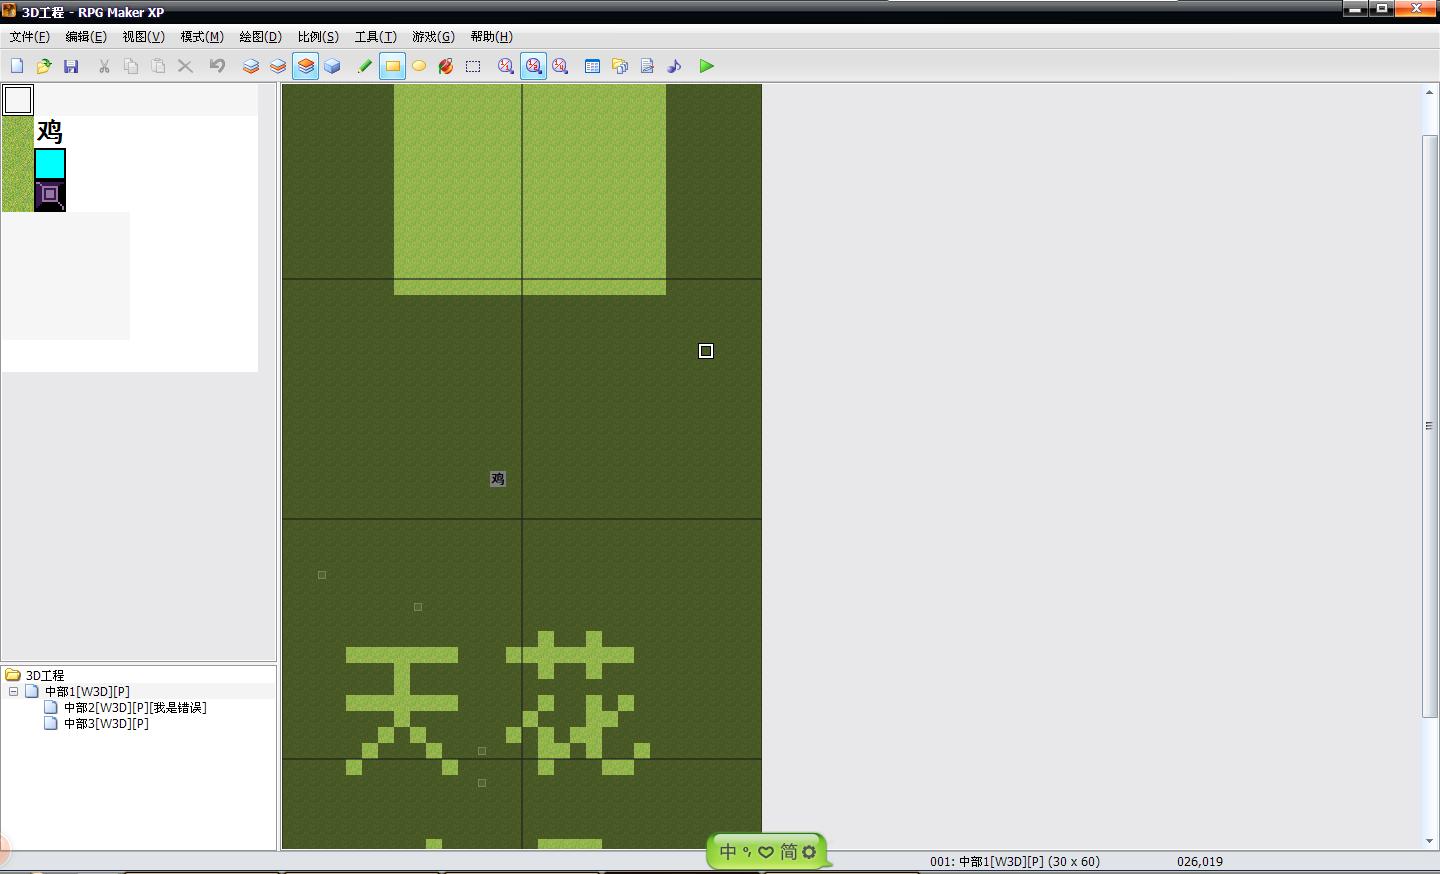Image resolution: width=1440 pixels, height=874 pixels.
Task: Collapse the 中部1[W3D][P] map tree node
Action: point(13,691)
